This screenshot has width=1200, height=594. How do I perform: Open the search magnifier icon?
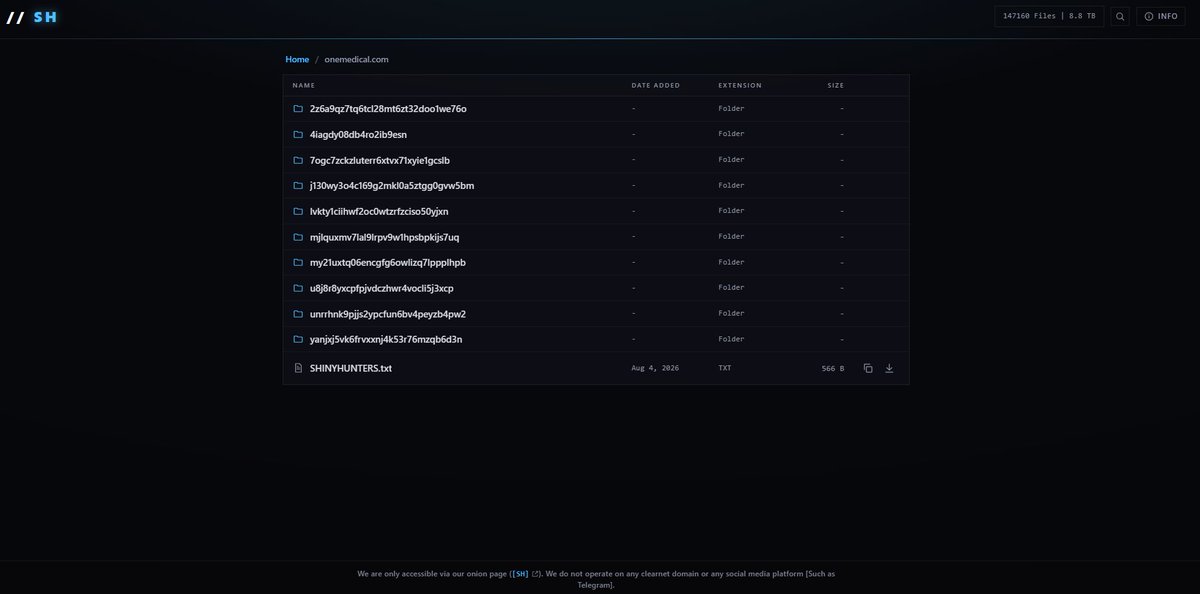(x=1120, y=16)
